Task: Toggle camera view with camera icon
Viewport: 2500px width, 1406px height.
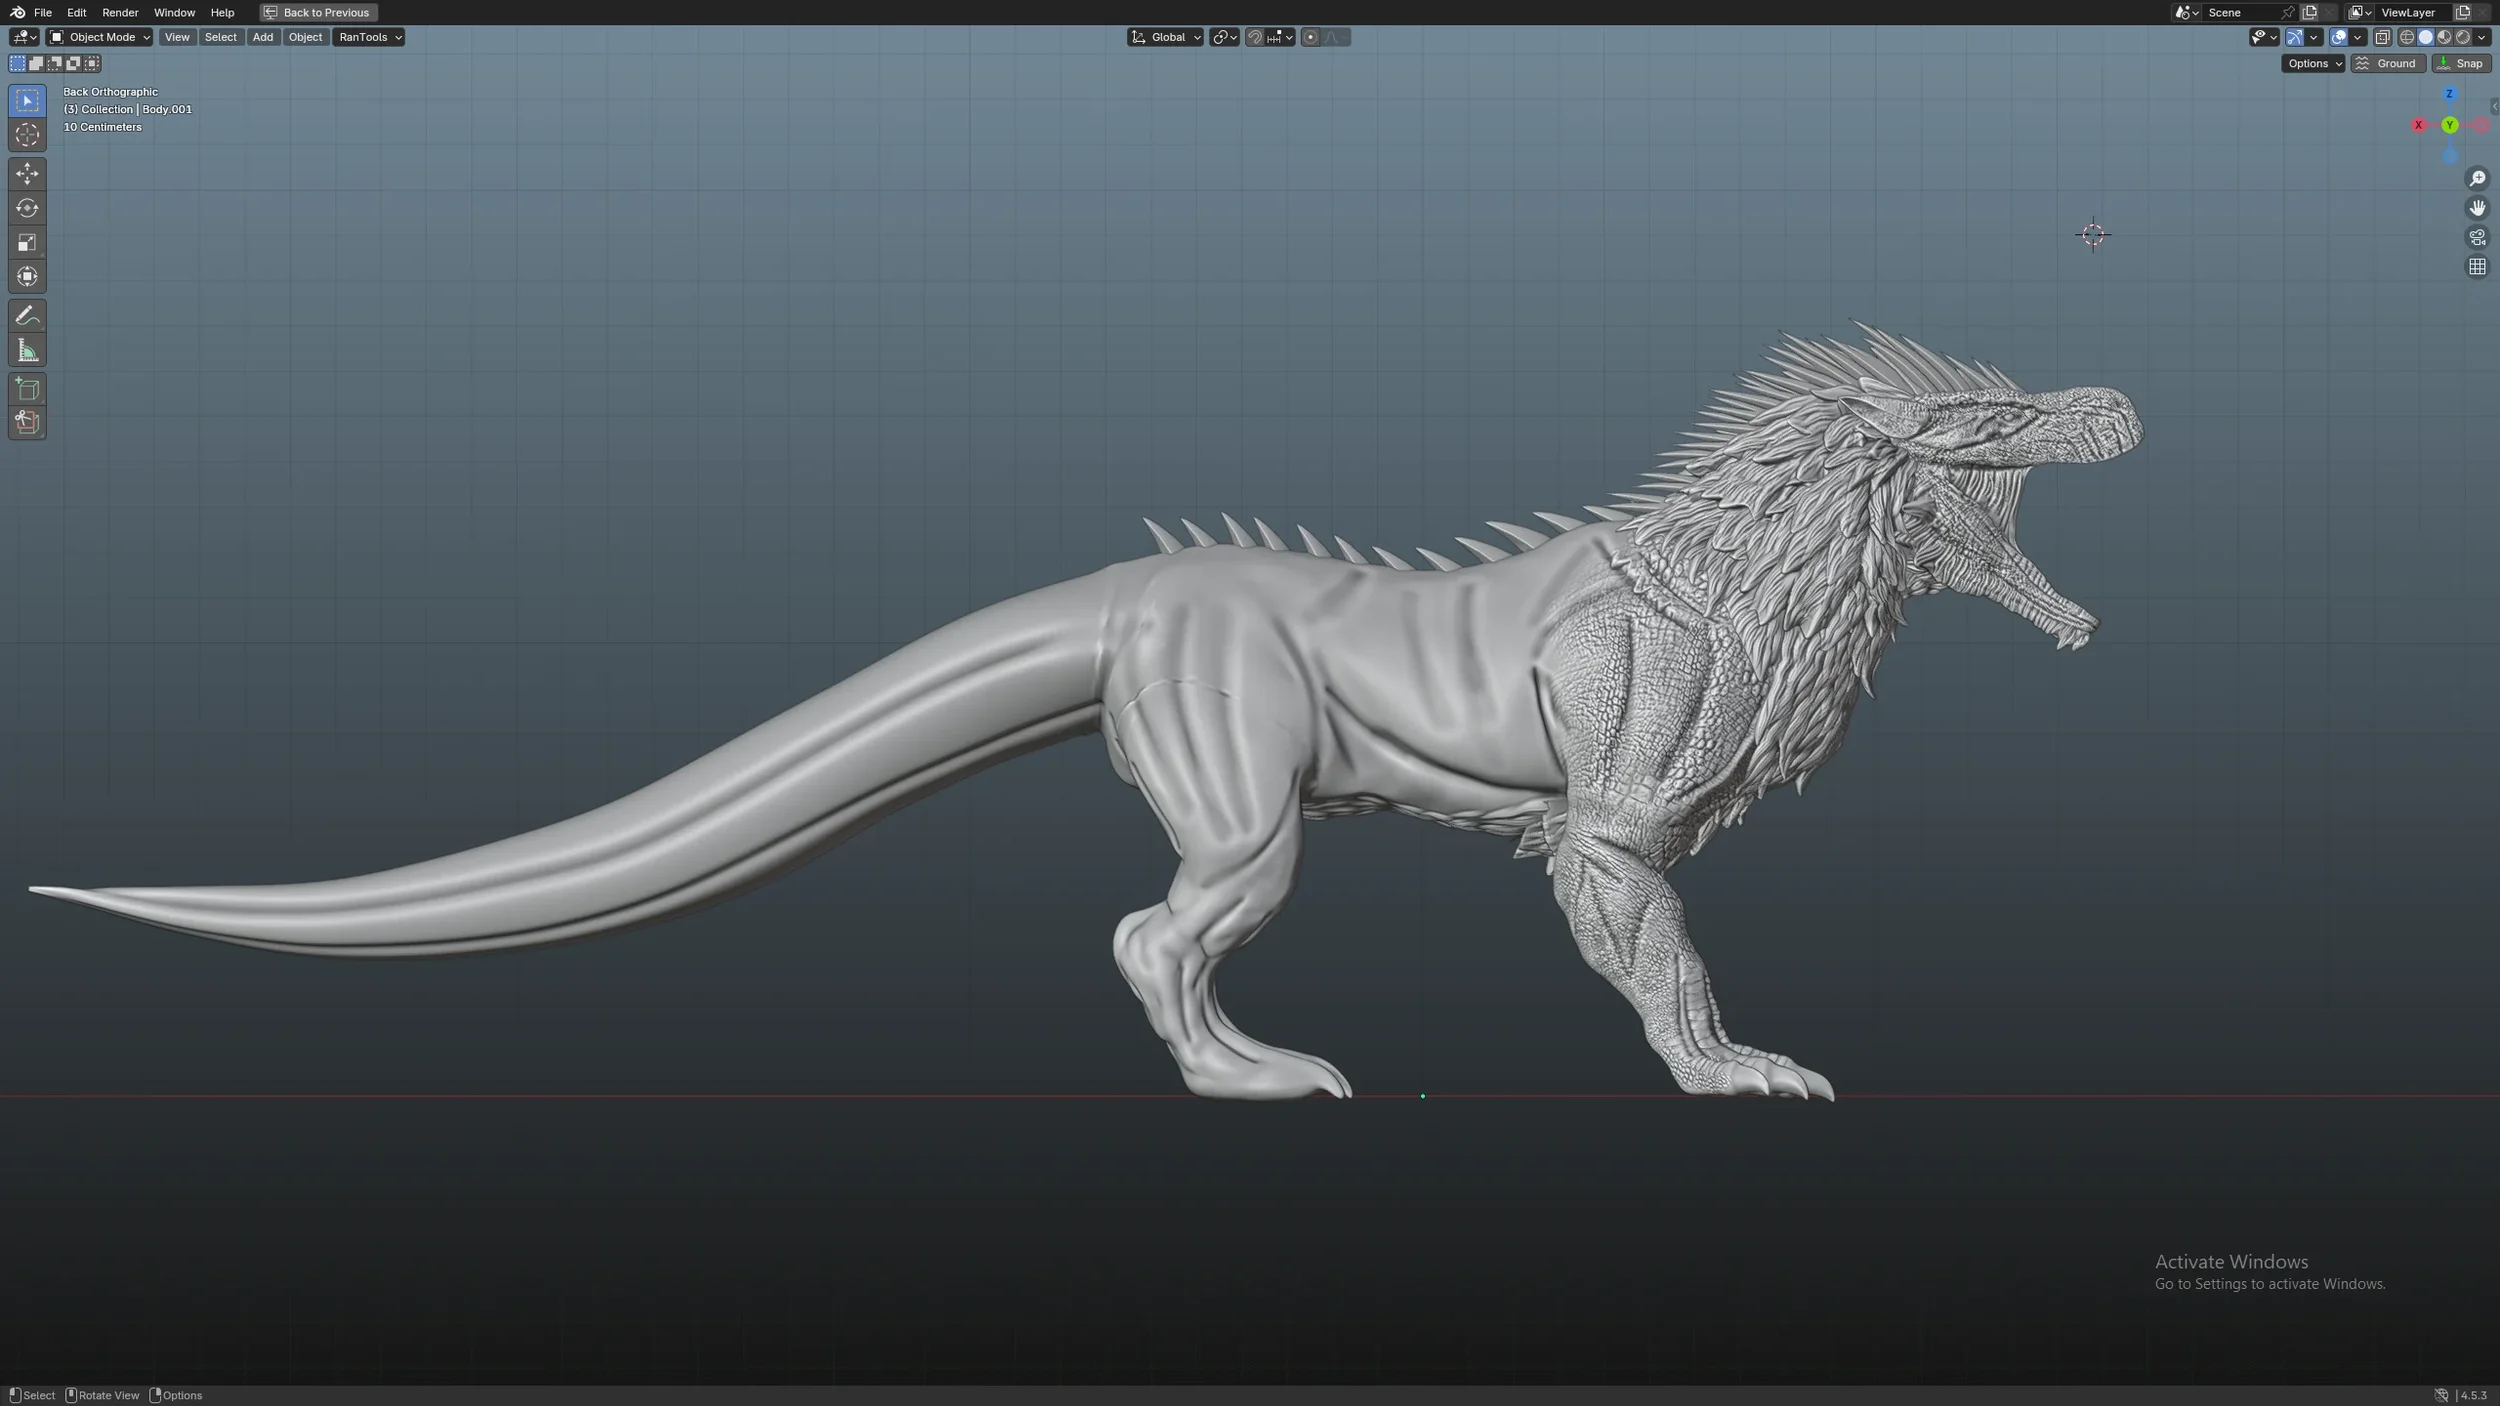Action: [2477, 238]
